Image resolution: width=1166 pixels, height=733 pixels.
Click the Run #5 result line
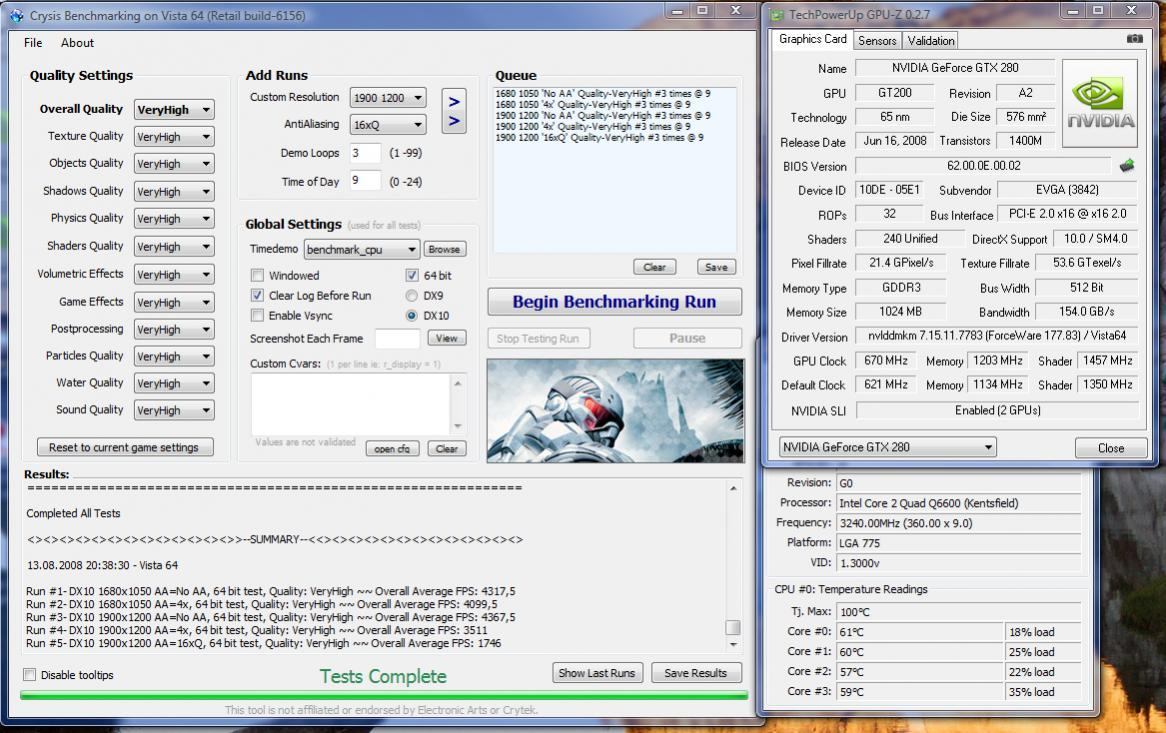tap(263, 643)
